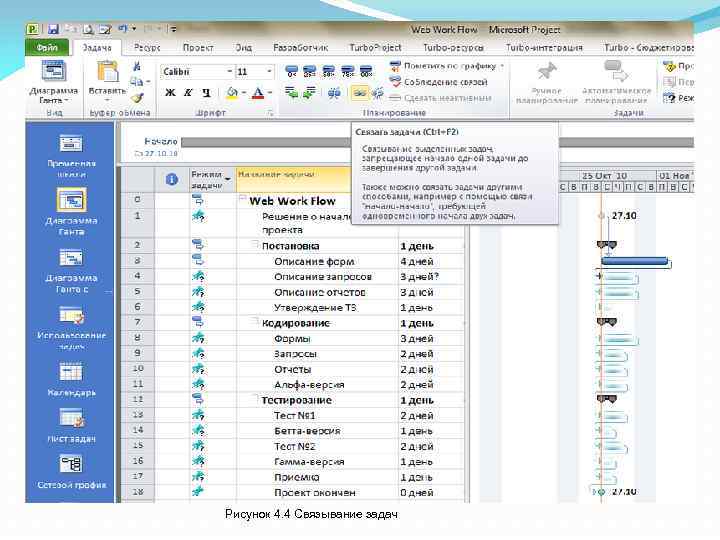Open the copy button dropdown arrow
The height and width of the screenshot is (540, 720).
pos(148,82)
